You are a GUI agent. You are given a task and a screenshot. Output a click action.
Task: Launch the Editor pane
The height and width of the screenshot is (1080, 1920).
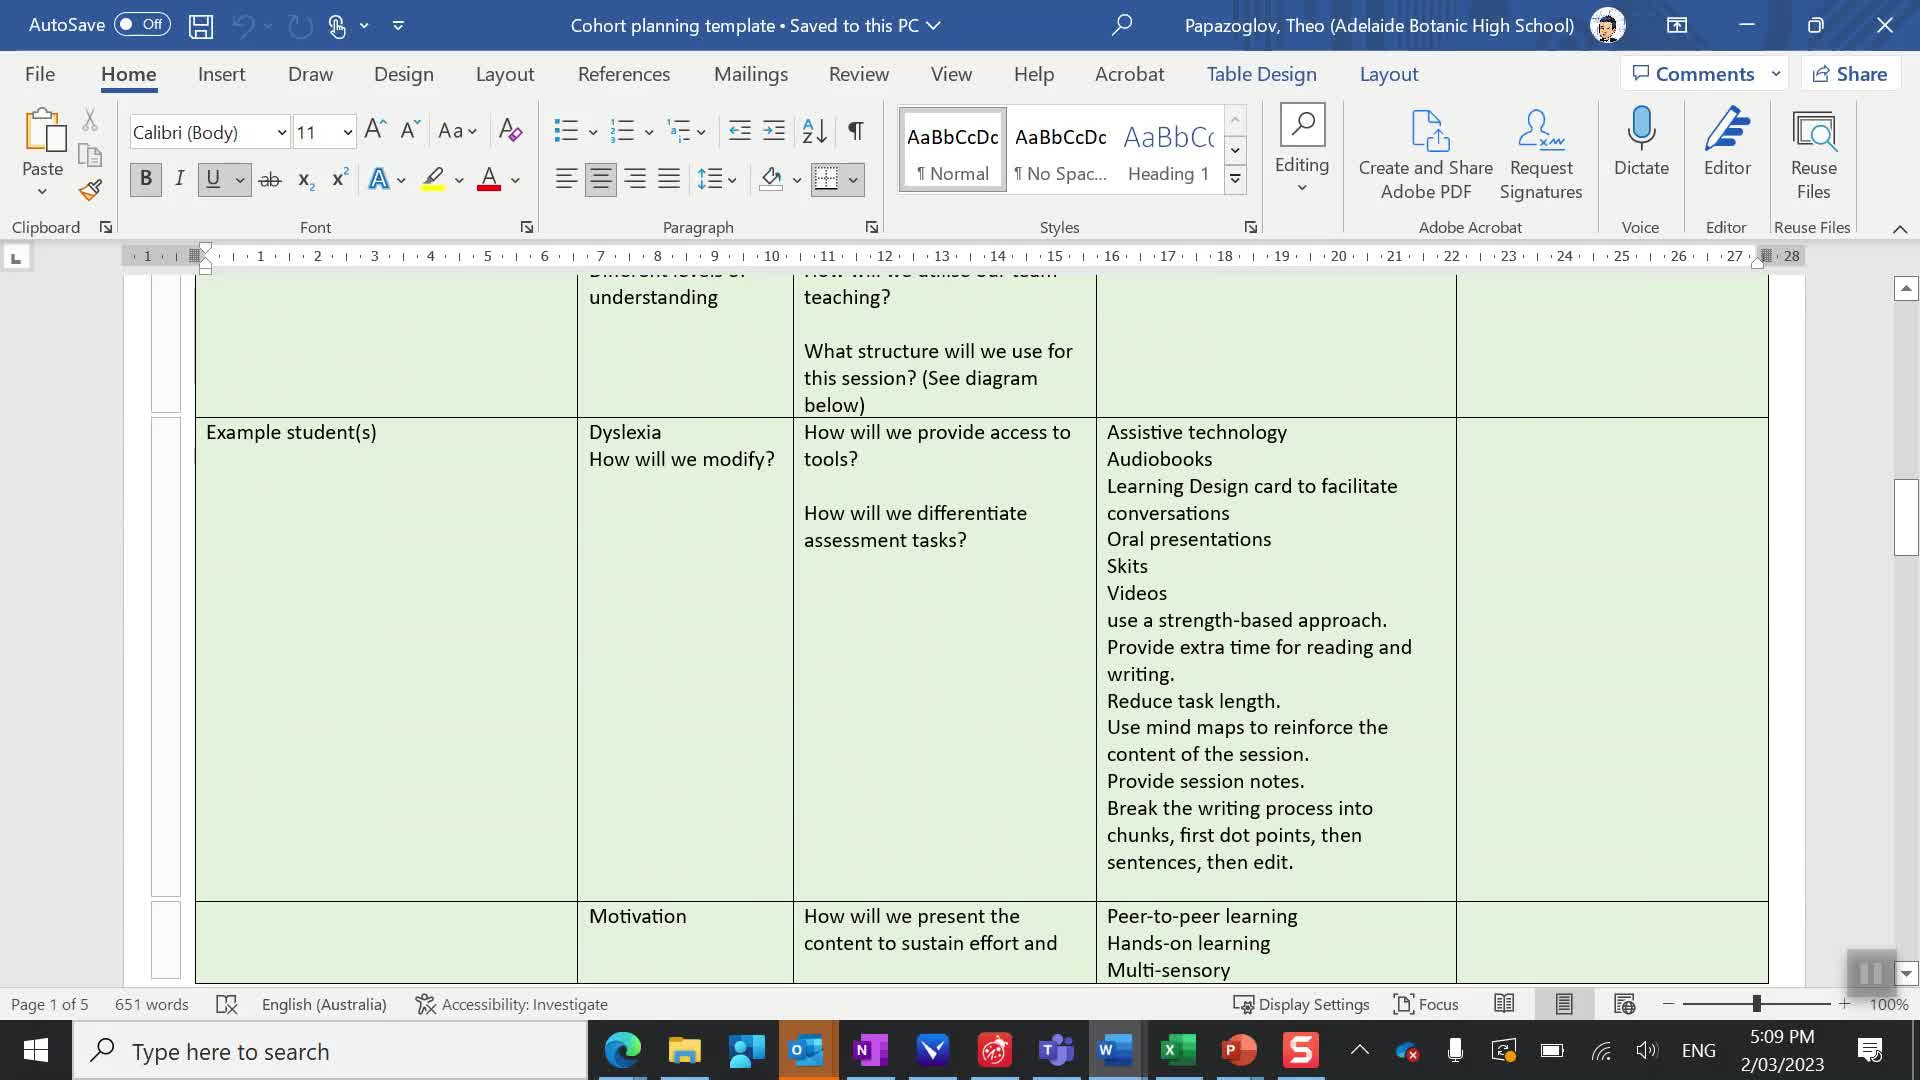click(x=1727, y=147)
